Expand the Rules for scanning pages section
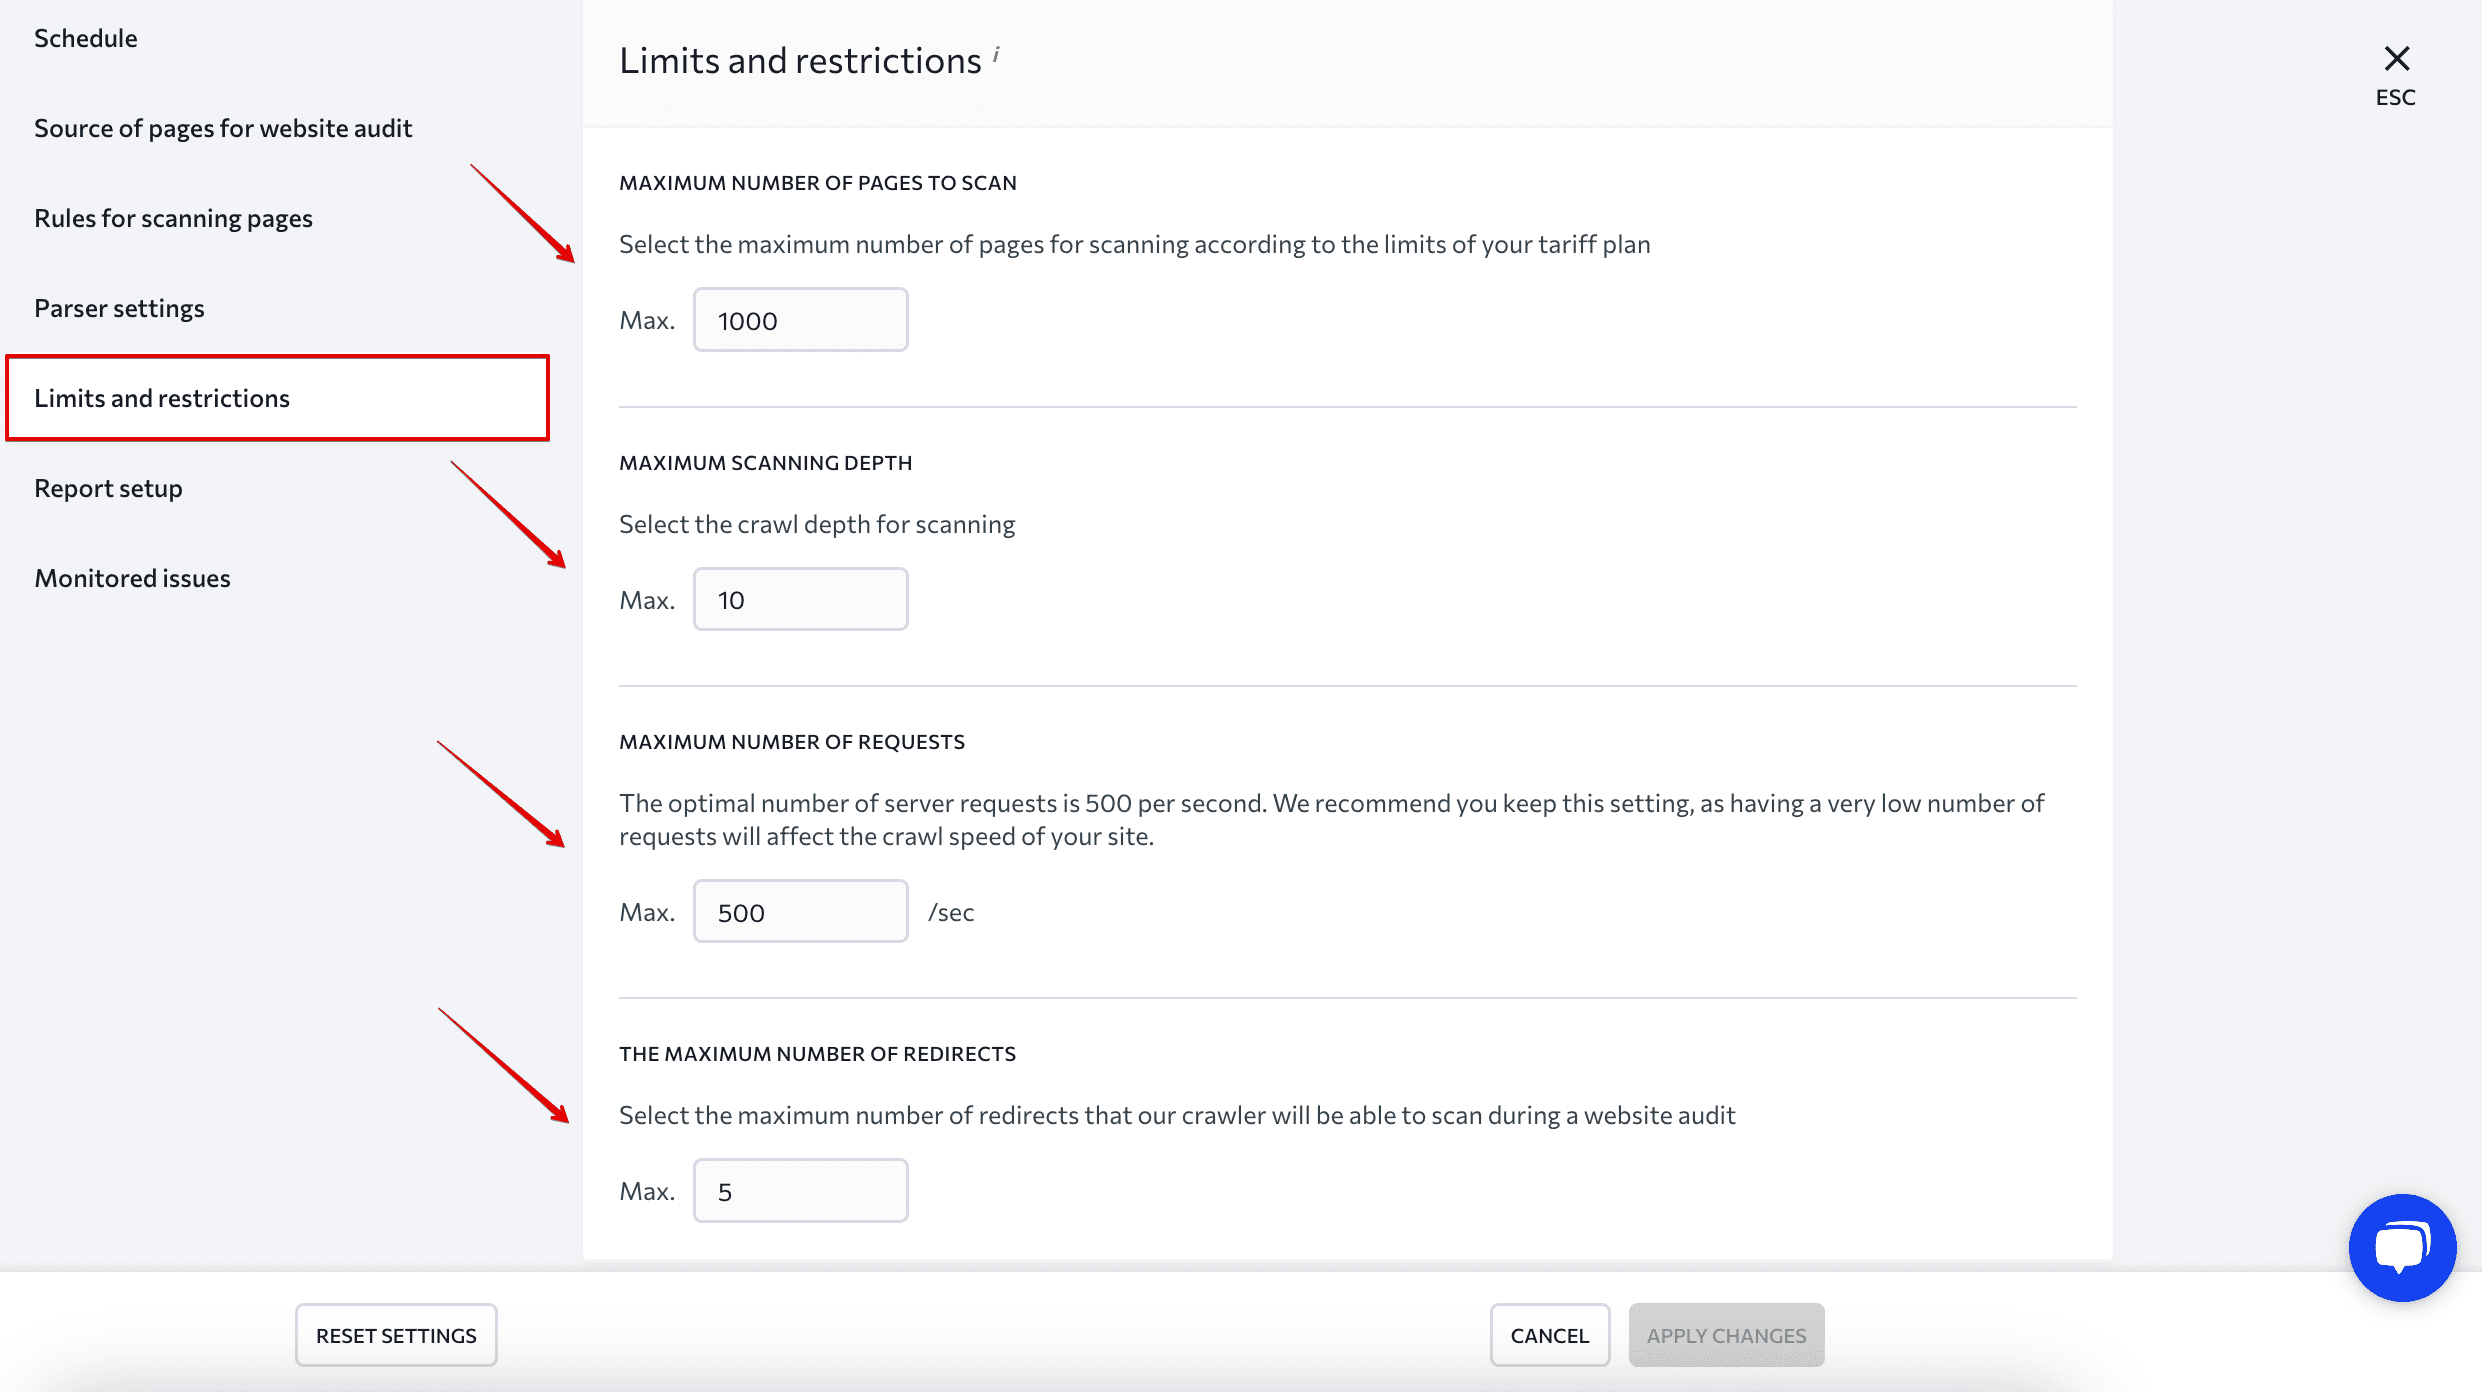Image resolution: width=2482 pixels, height=1392 pixels. [172, 216]
